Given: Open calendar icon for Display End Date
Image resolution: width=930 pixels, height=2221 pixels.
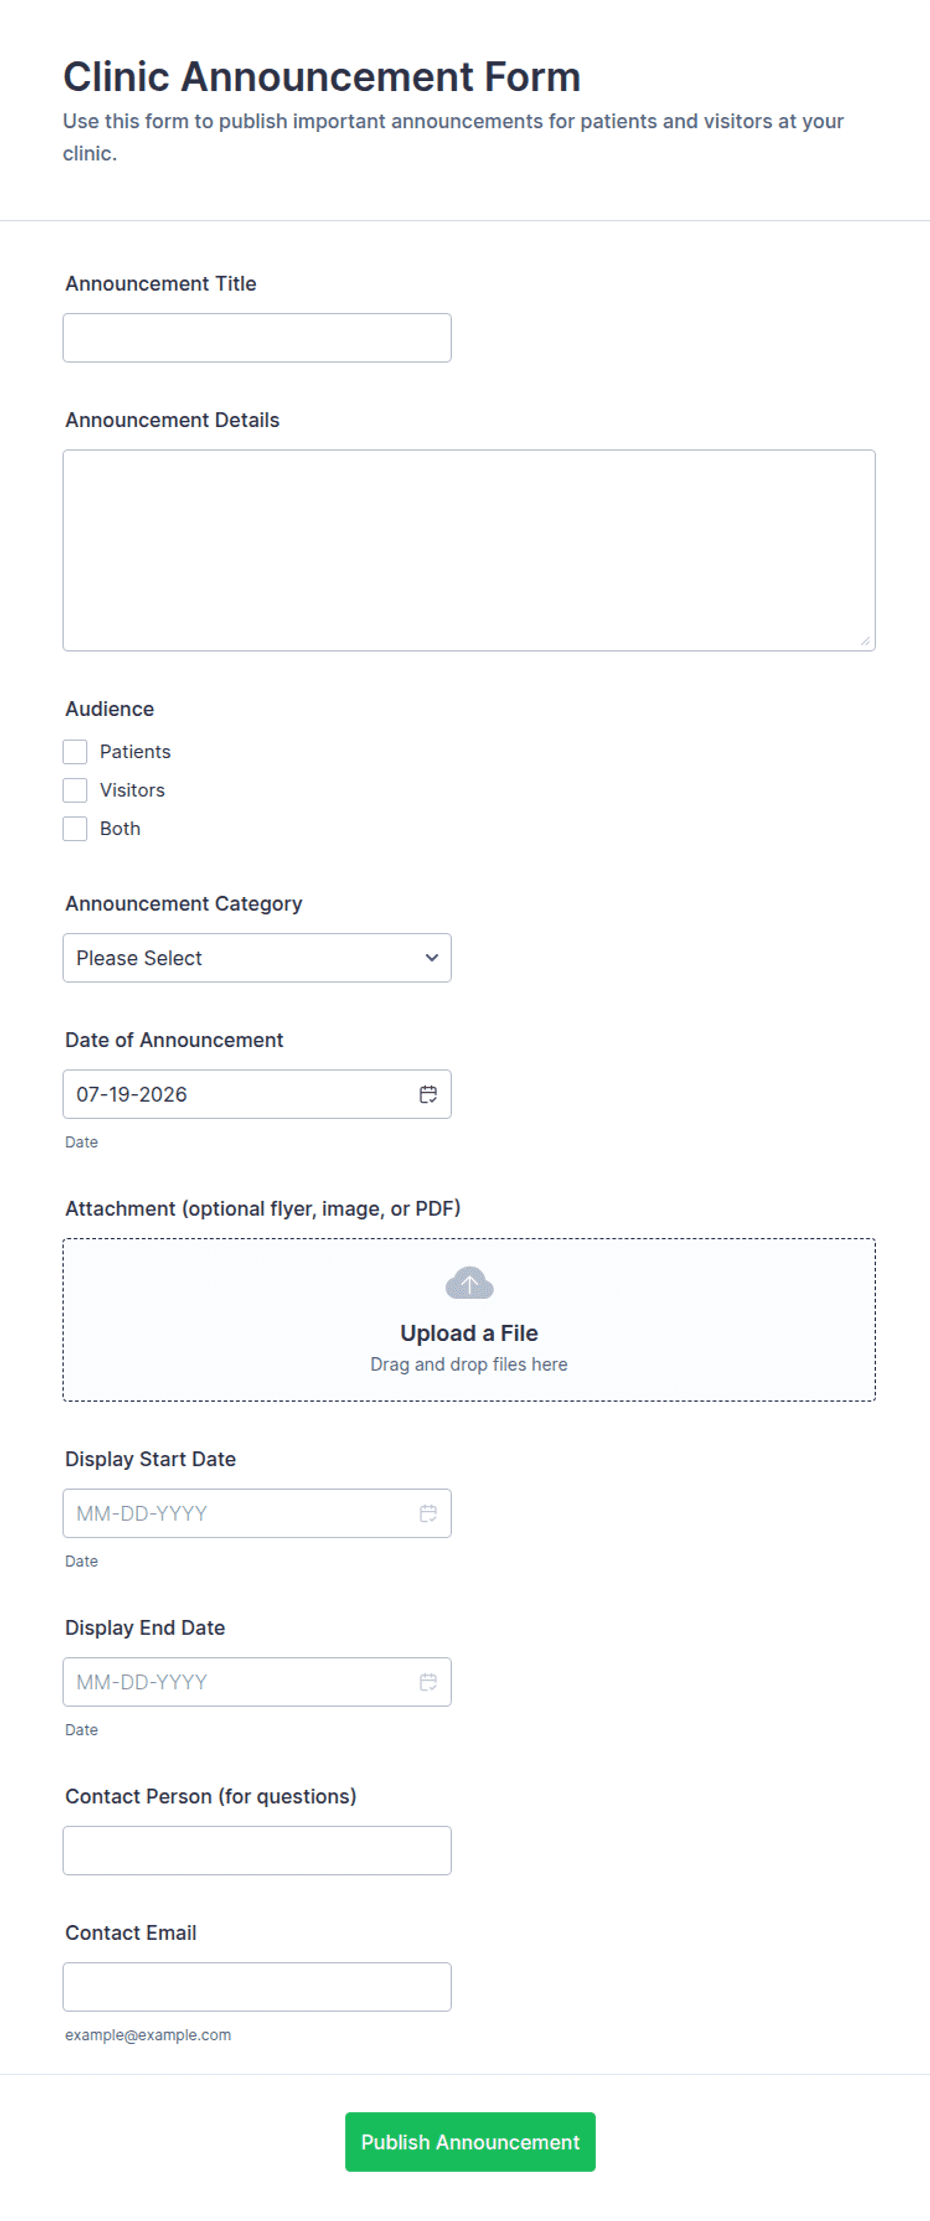Looking at the screenshot, I should [428, 1682].
